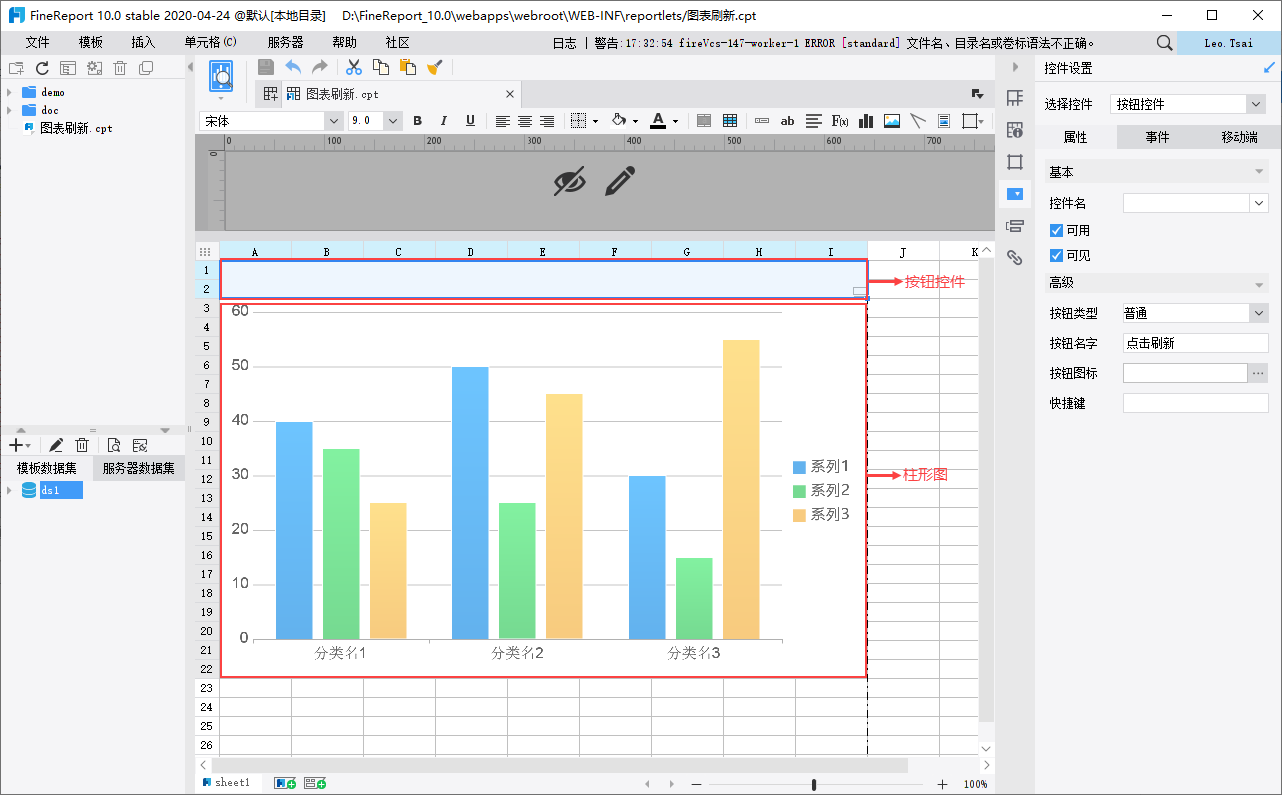Image resolution: width=1282 pixels, height=795 pixels.
Task: Click the zoom slider handle
Action: click(x=814, y=784)
